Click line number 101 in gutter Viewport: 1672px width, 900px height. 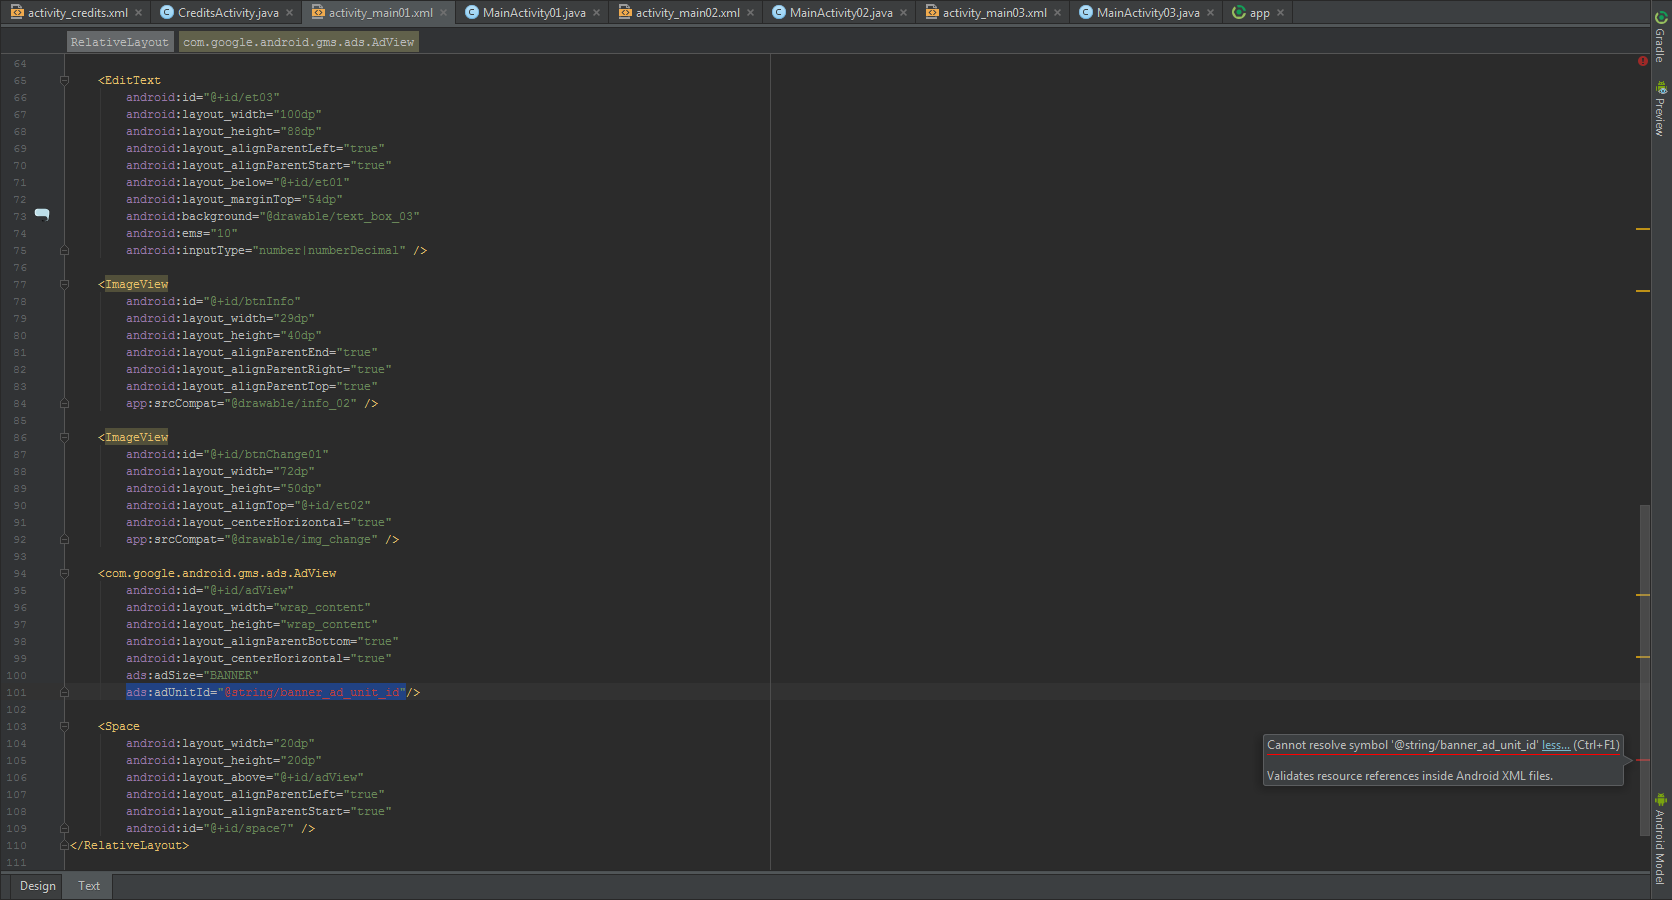click(x=17, y=692)
